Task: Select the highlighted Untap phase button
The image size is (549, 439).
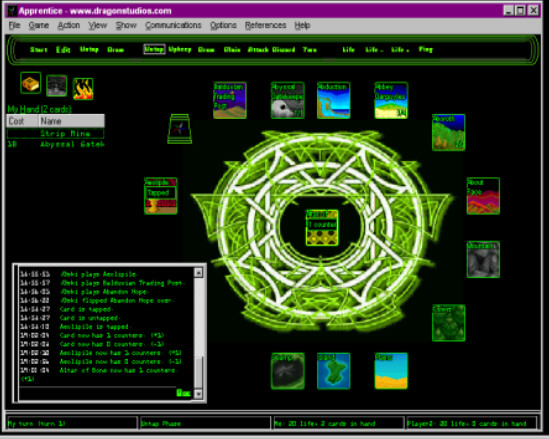Action: click(154, 49)
